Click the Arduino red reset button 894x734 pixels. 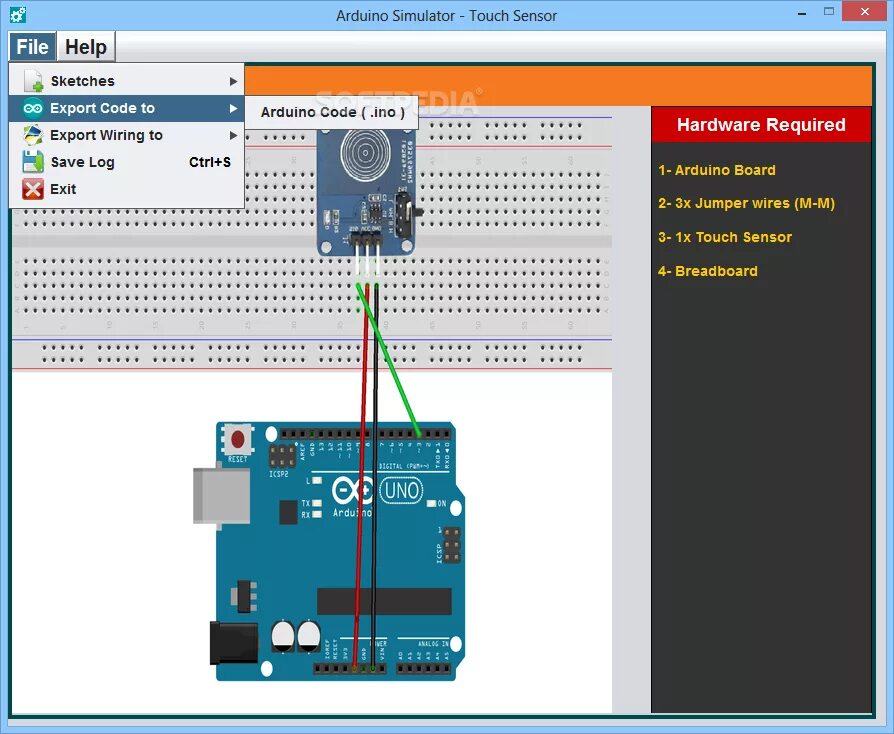[x=238, y=439]
